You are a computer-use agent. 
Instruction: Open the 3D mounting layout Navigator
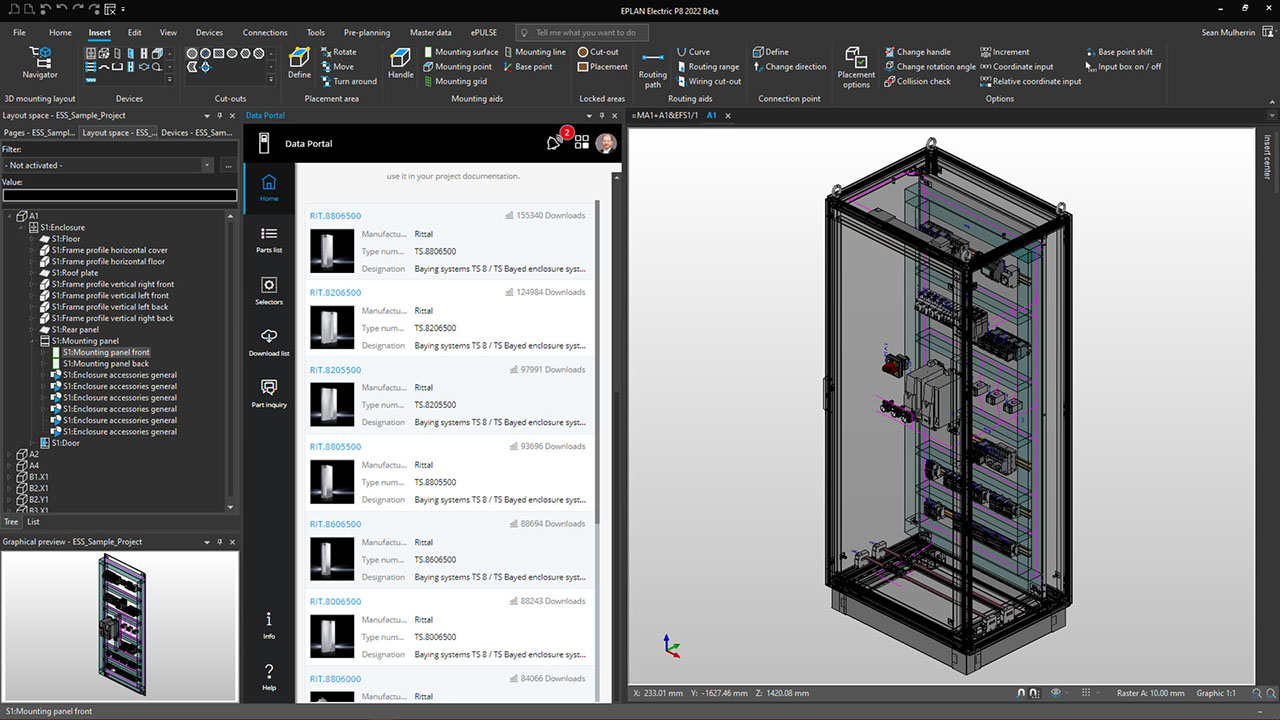(40, 62)
